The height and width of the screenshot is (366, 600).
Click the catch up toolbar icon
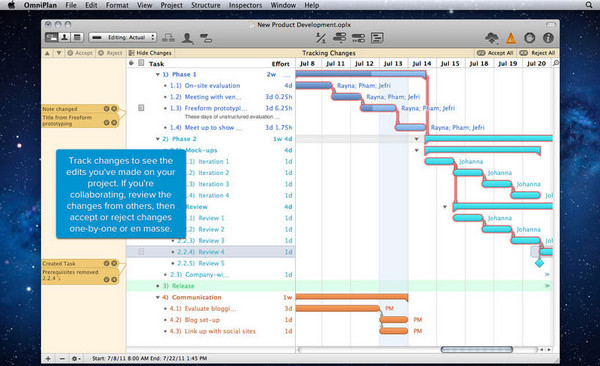[339, 38]
